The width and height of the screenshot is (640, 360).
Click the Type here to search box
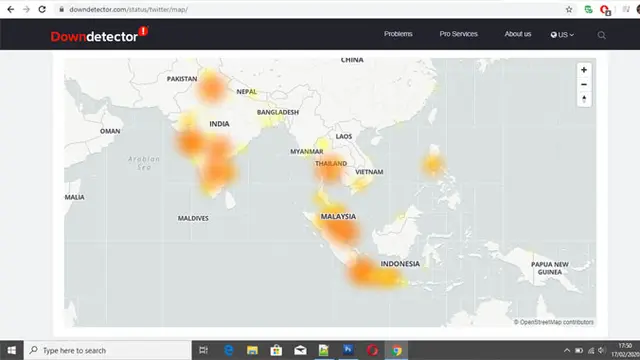point(107,350)
